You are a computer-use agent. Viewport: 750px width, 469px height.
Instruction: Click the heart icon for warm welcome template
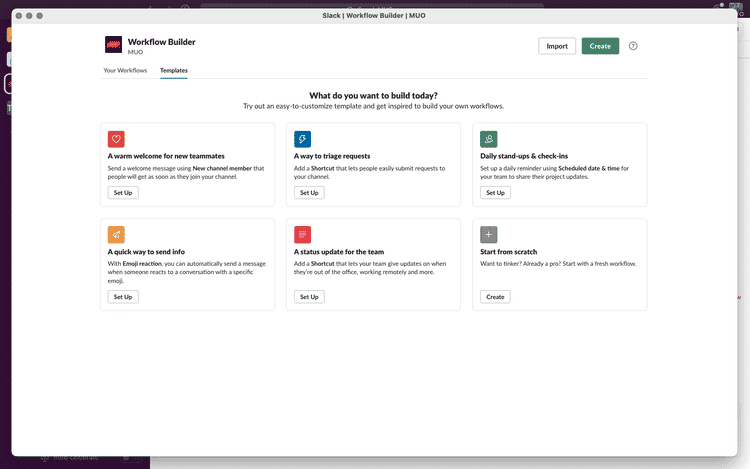(116, 139)
